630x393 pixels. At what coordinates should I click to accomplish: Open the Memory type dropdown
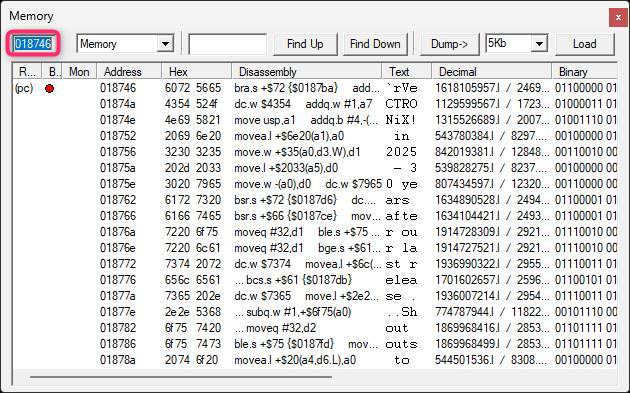[165, 44]
